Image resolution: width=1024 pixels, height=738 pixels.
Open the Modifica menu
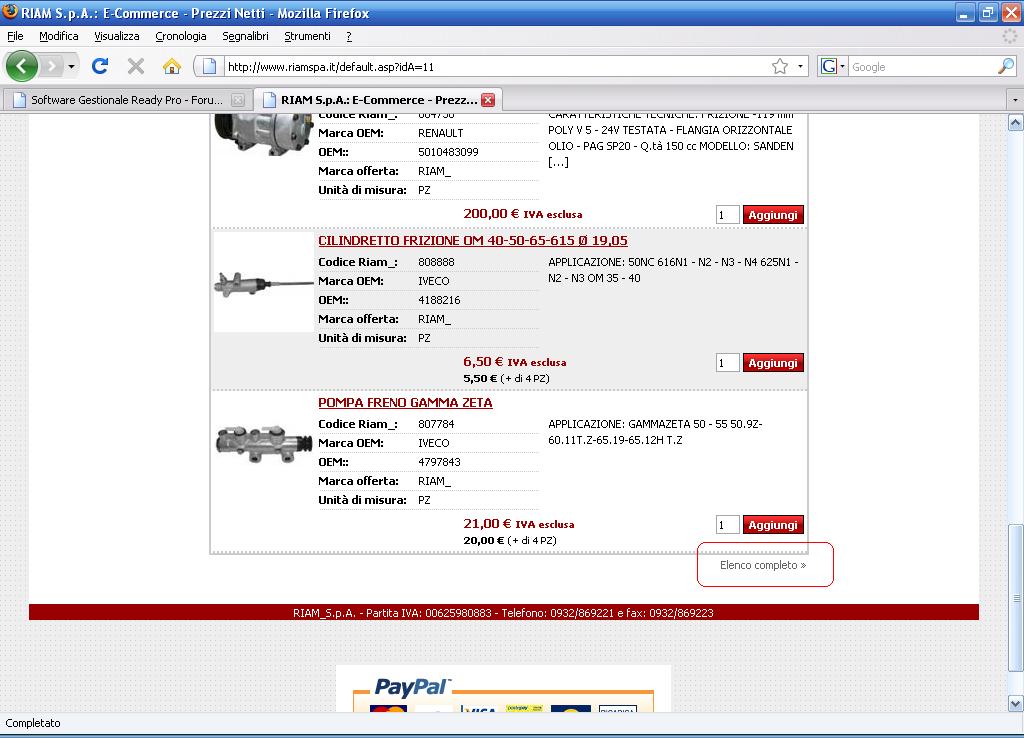[59, 36]
